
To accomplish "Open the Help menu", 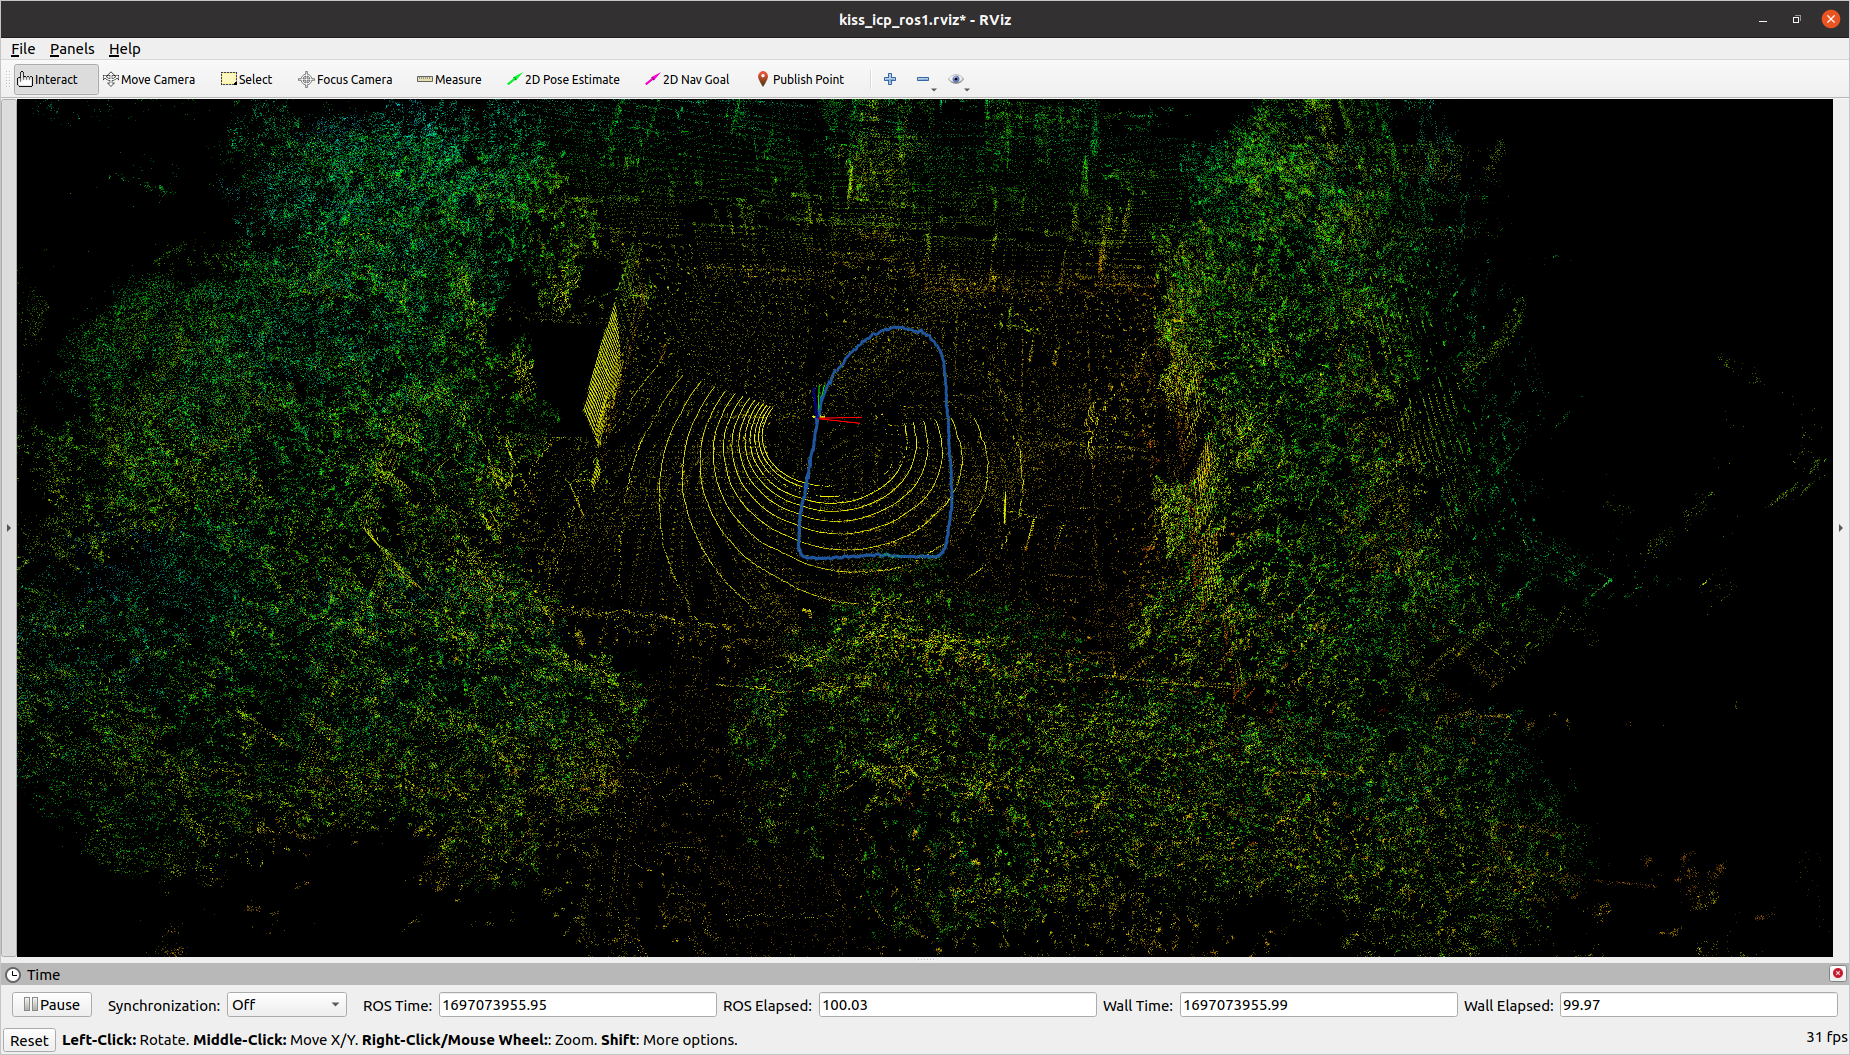I will (124, 48).
